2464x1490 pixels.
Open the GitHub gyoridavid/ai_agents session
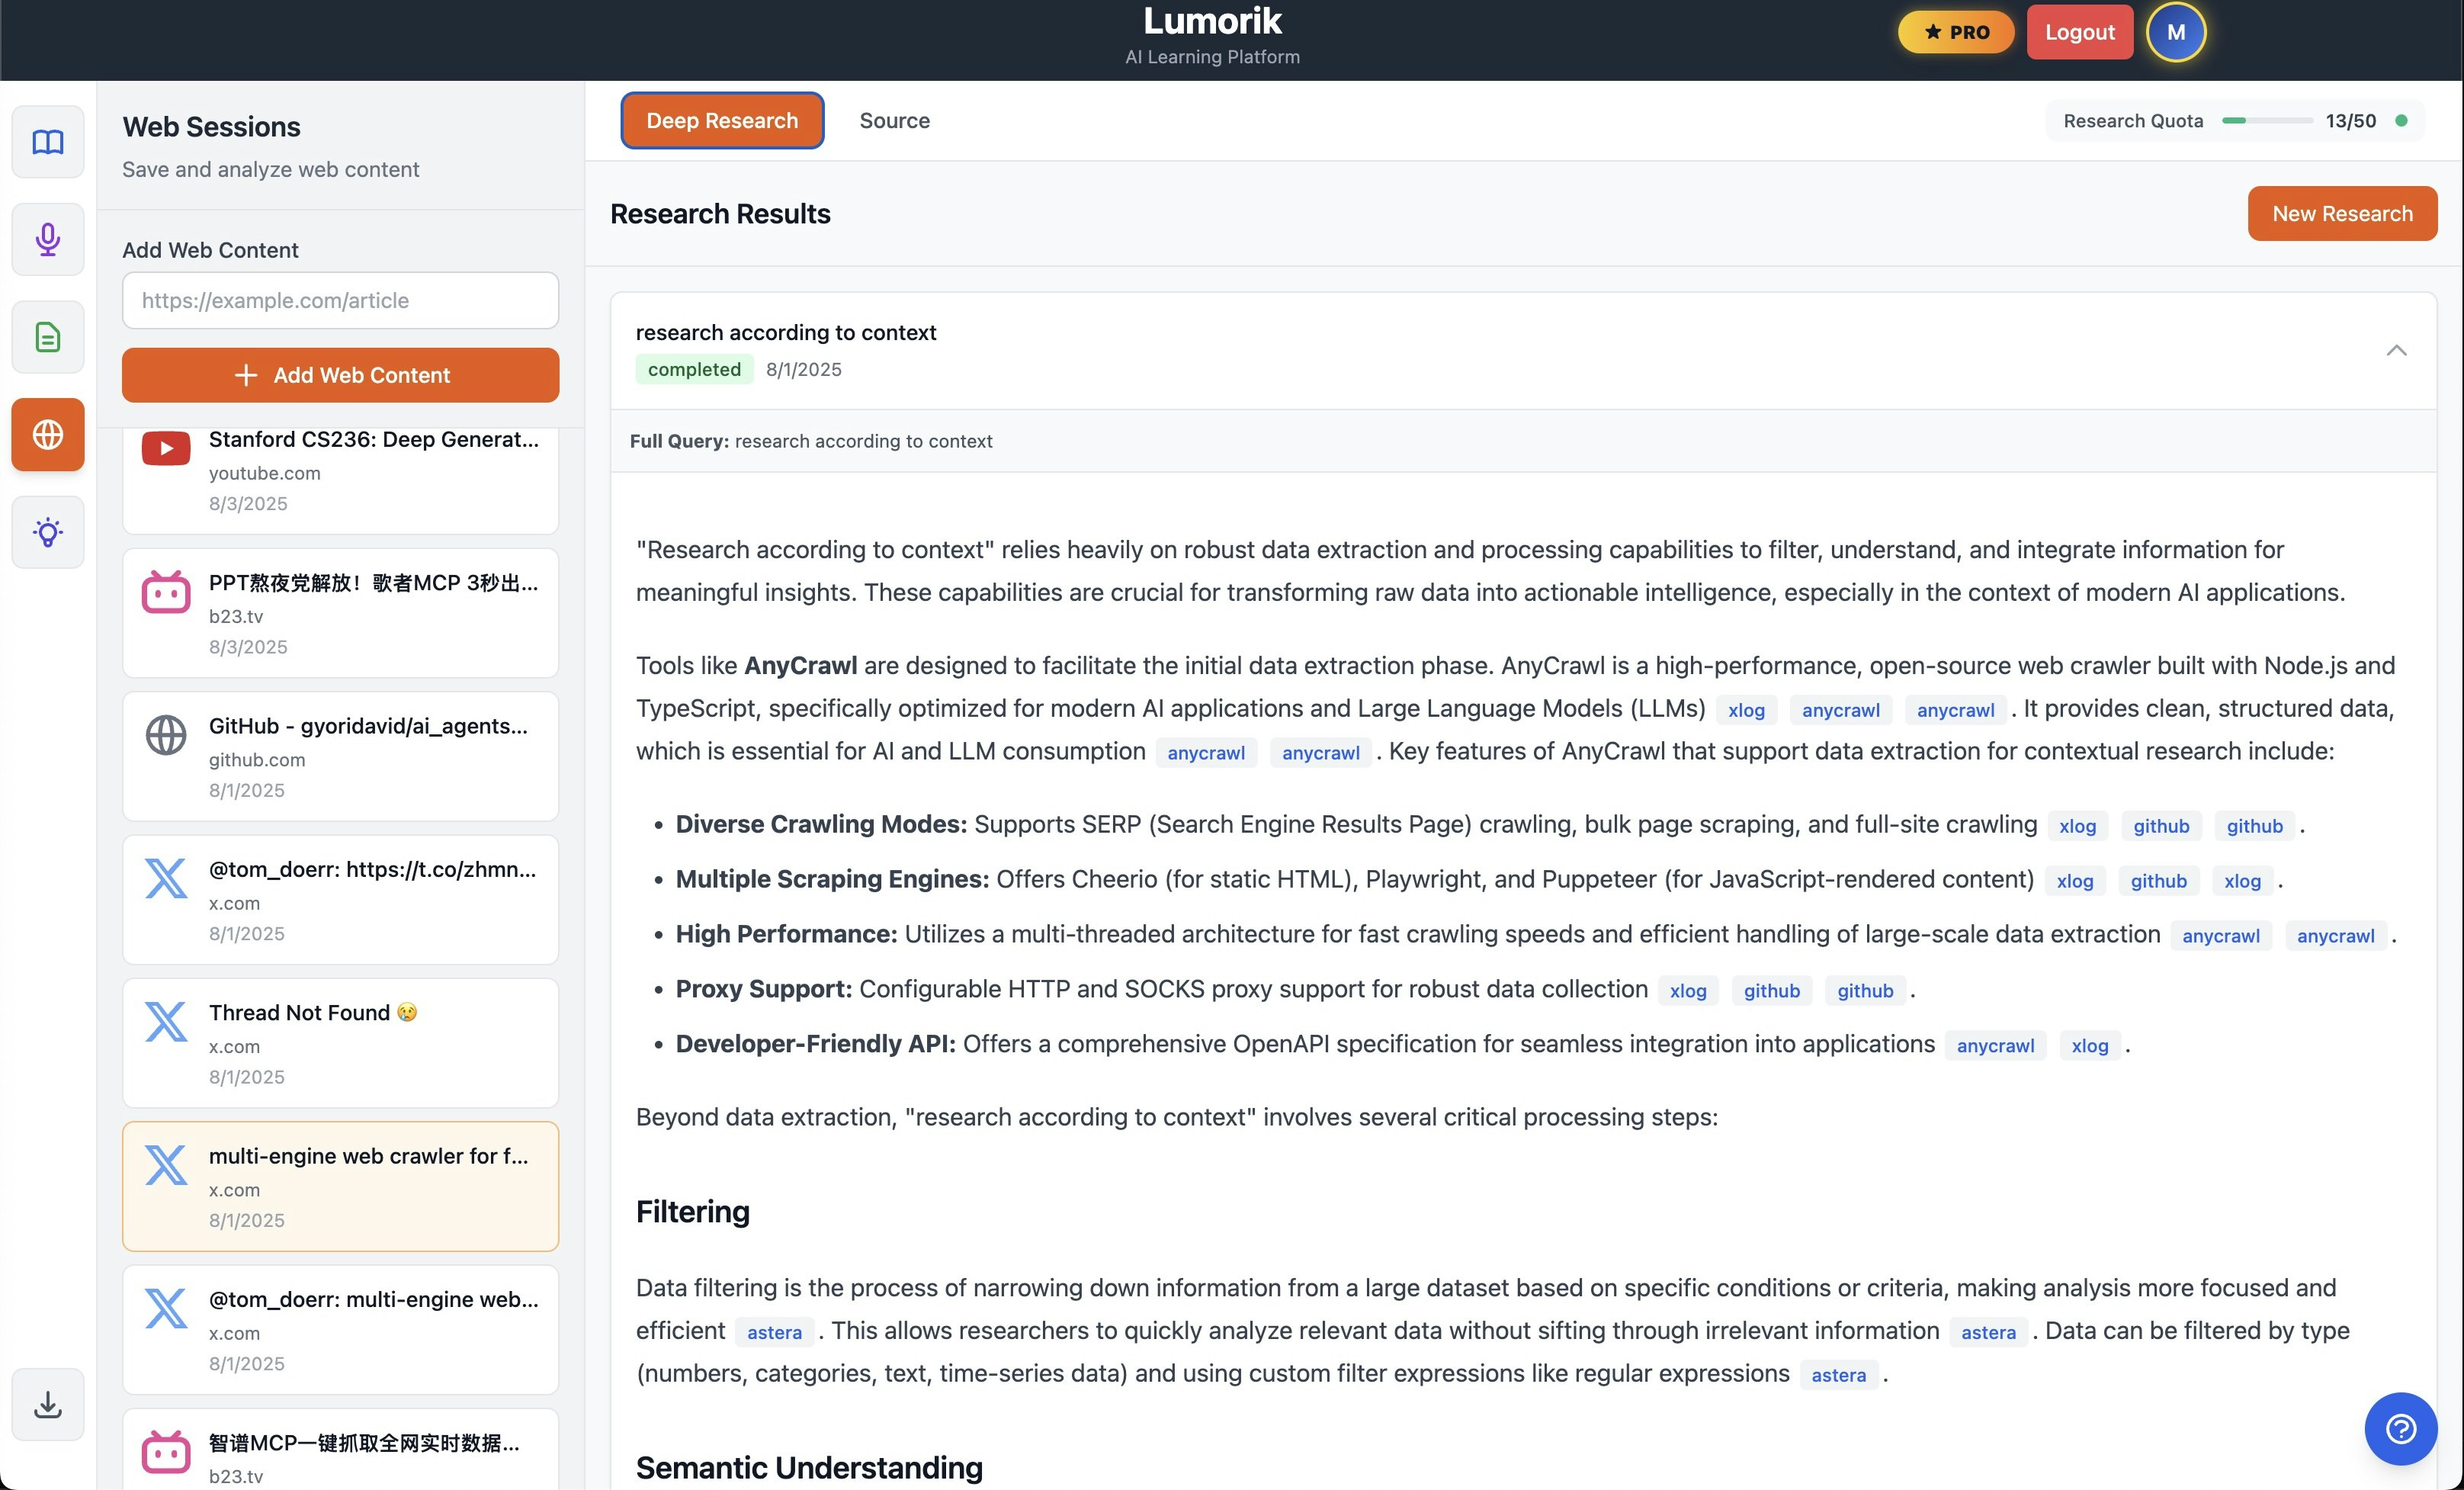(340, 756)
